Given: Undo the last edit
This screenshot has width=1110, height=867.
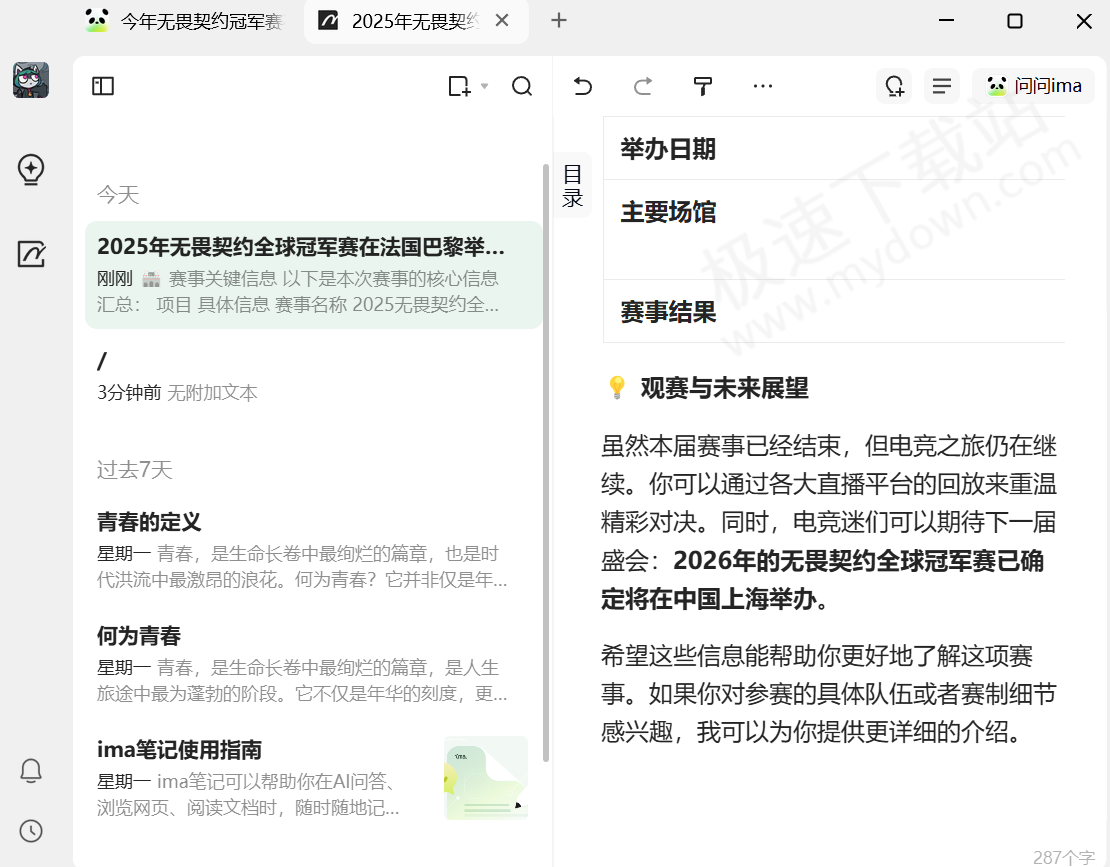Looking at the screenshot, I should click(x=583, y=87).
